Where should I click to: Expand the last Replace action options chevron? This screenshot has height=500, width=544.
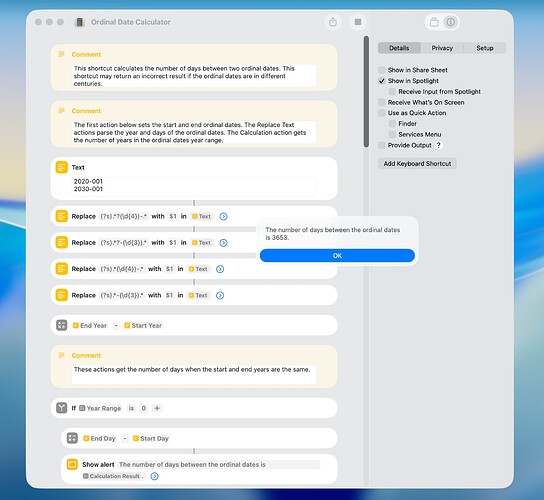[220, 295]
